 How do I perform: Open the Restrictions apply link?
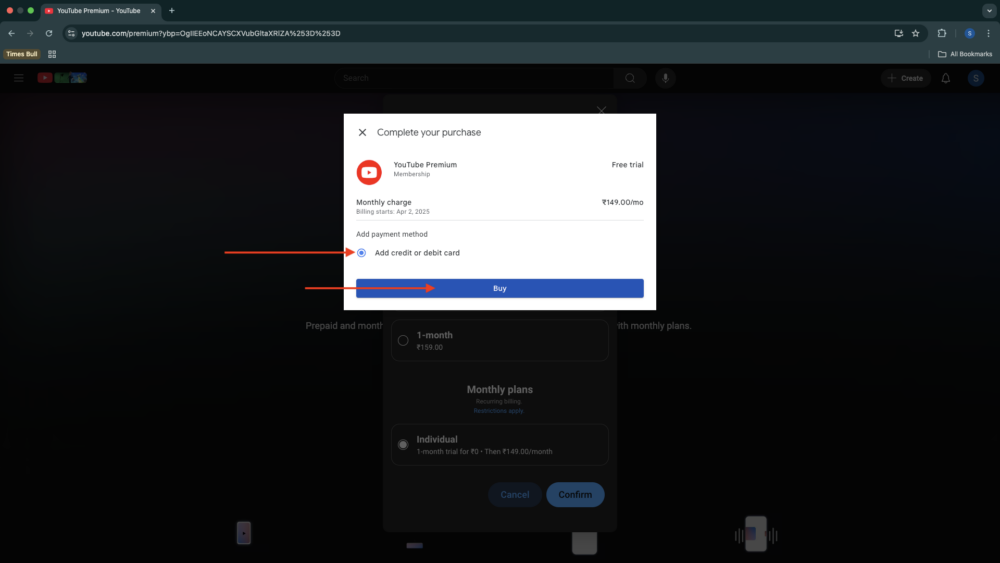point(499,411)
